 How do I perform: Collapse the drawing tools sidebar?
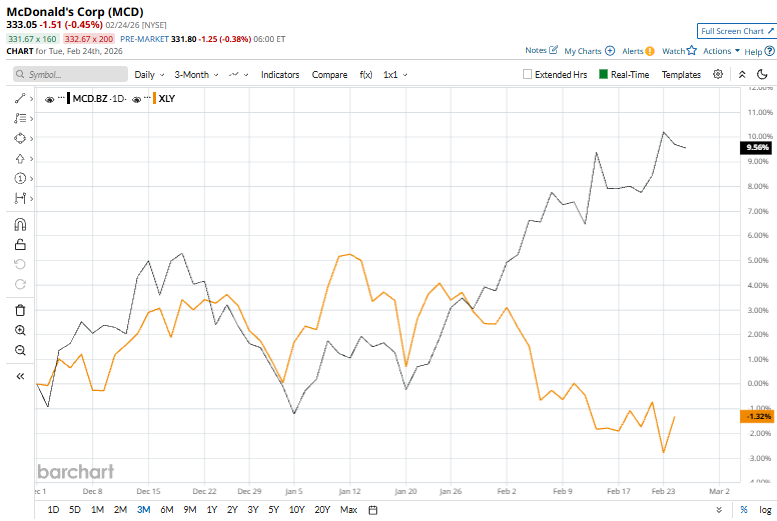pyautogui.click(x=20, y=376)
